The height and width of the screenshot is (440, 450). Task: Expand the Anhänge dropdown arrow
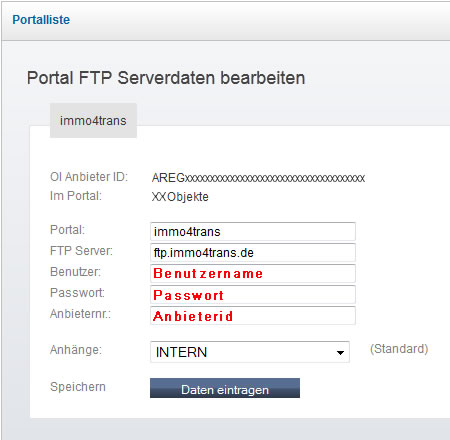340,352
